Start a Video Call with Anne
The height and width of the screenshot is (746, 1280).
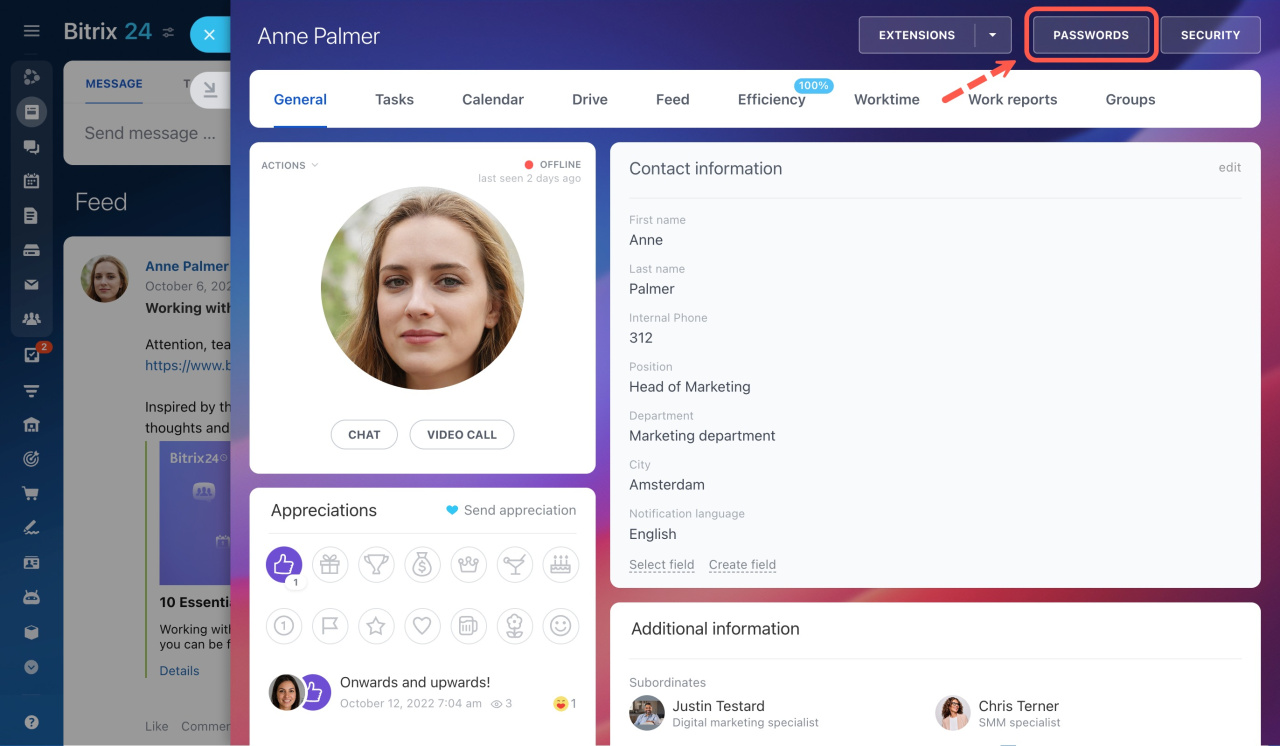[462, 435]
